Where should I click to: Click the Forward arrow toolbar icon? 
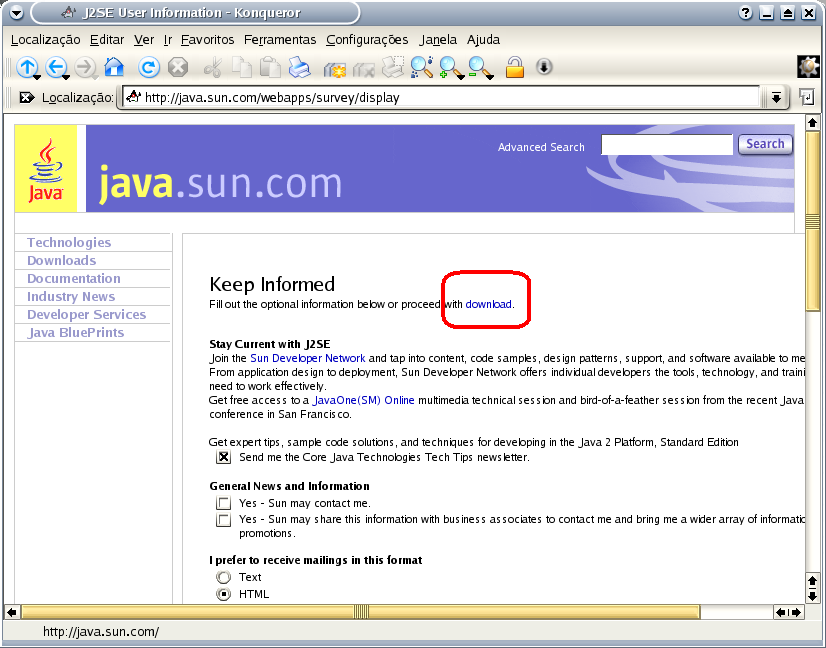(84, 67)
